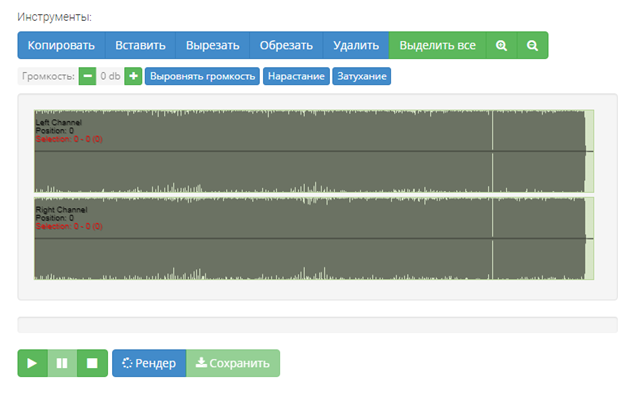Image resolution: width=628 pixels, height=397 pixels.
Task: Click the zoom in magnifier icon
Action: (501, 45)
